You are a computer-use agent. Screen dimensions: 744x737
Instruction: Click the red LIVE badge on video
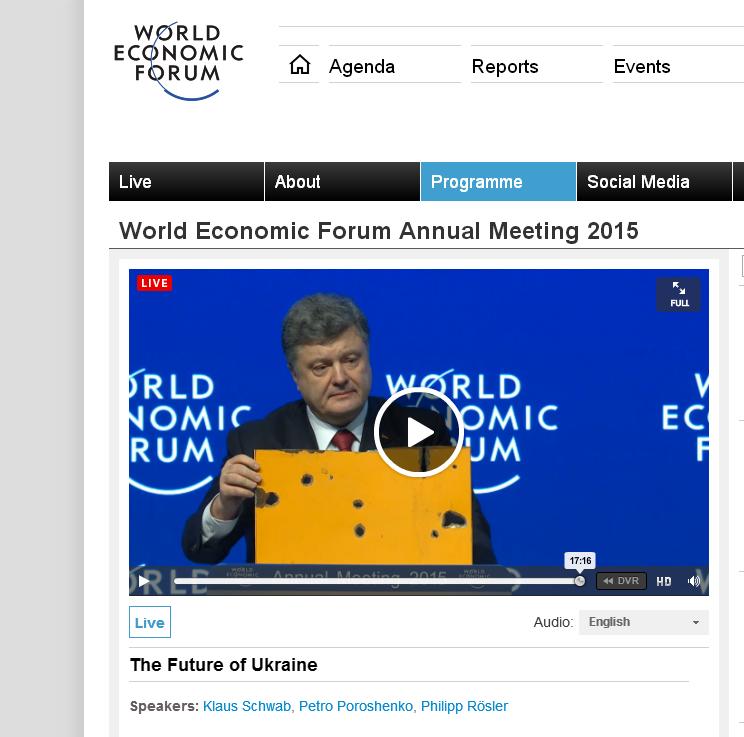coord(154,283)
